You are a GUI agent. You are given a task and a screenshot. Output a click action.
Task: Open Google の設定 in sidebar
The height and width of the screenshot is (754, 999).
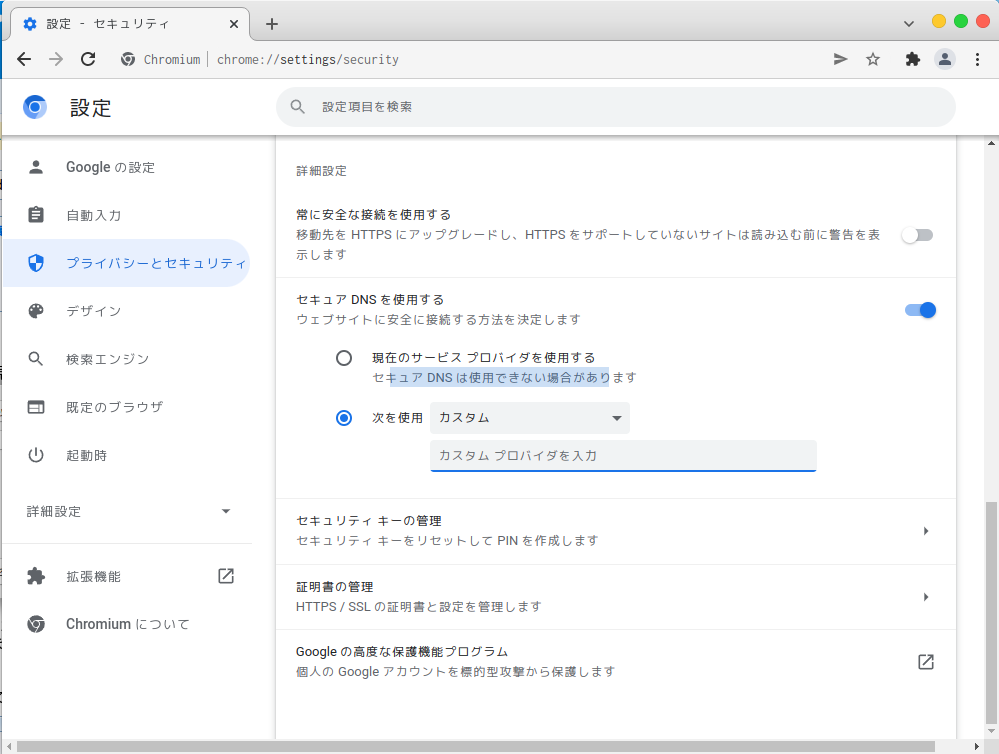pyautogui.click(x=126, y=167)
